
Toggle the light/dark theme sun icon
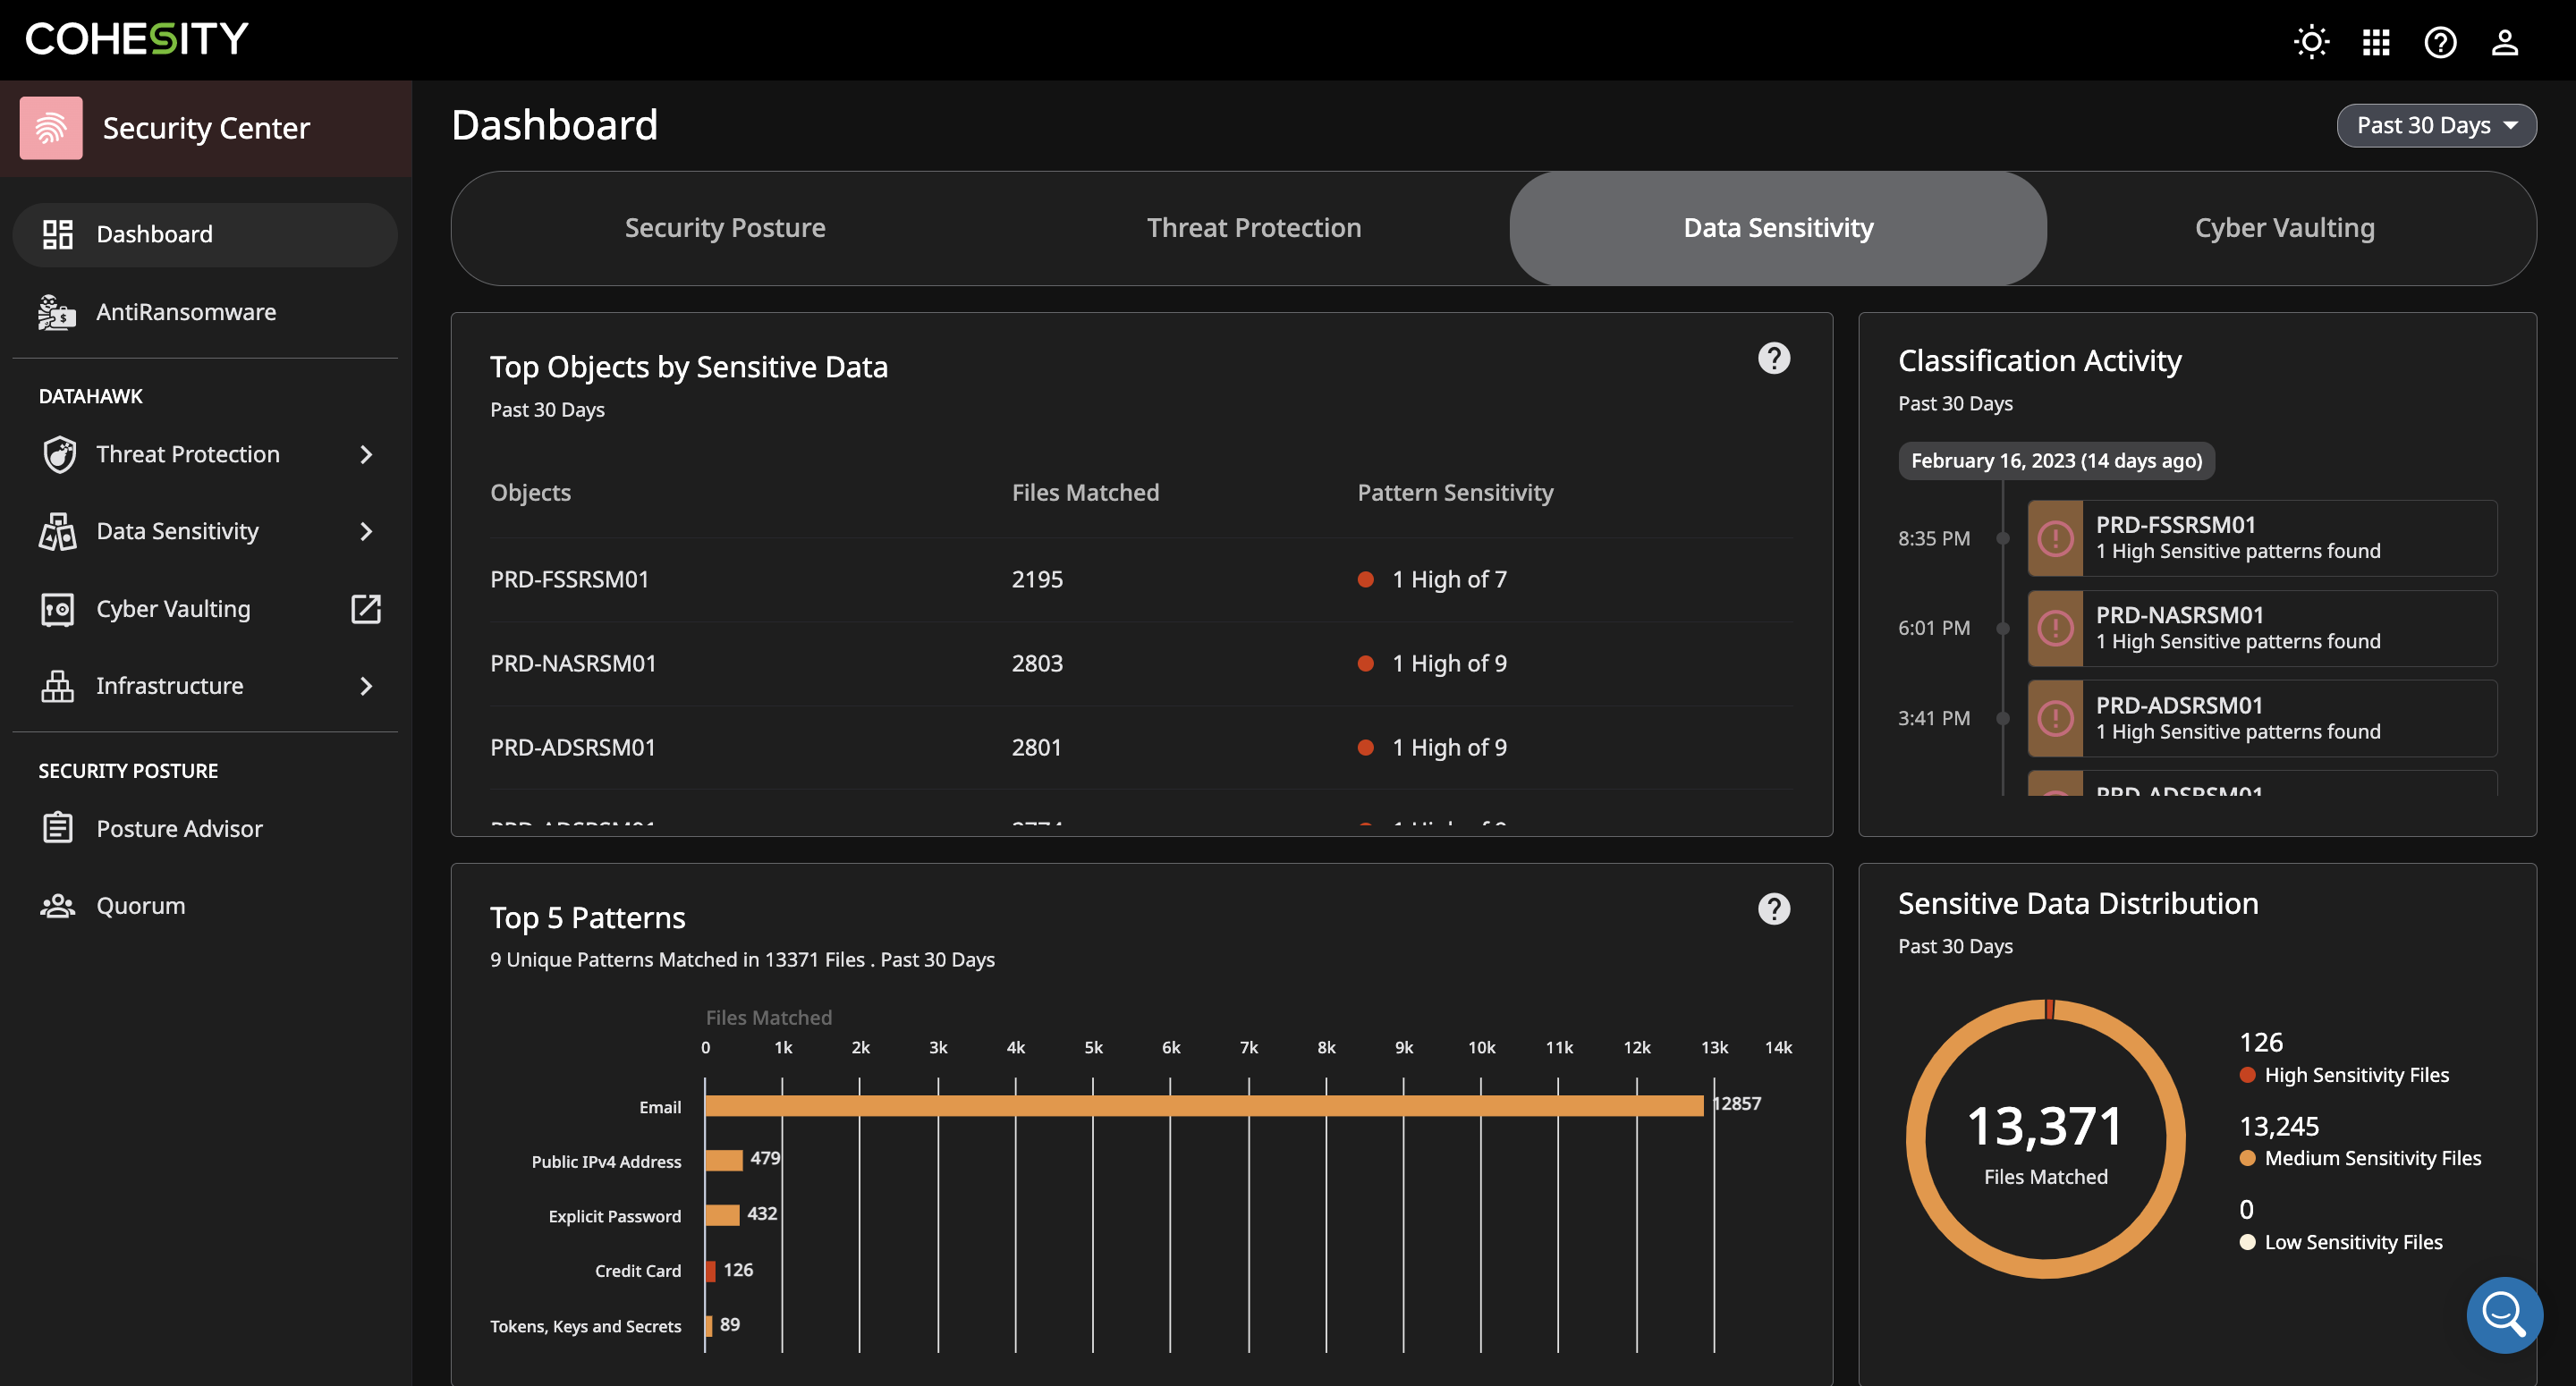(x=2311, y=42)
